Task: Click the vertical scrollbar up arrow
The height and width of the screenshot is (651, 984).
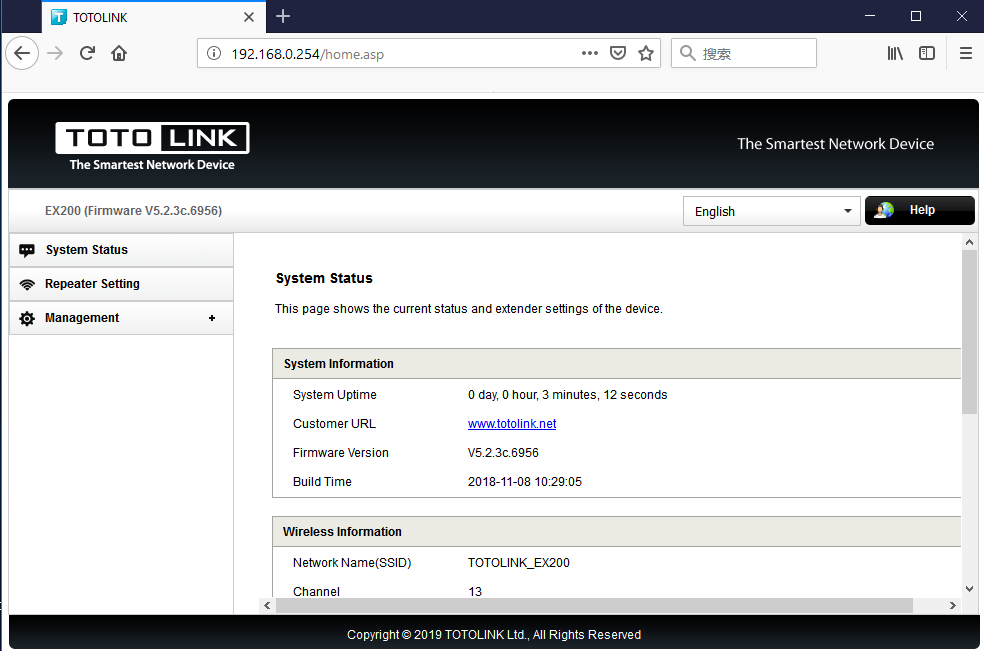Action: click(x=970, y=242)
